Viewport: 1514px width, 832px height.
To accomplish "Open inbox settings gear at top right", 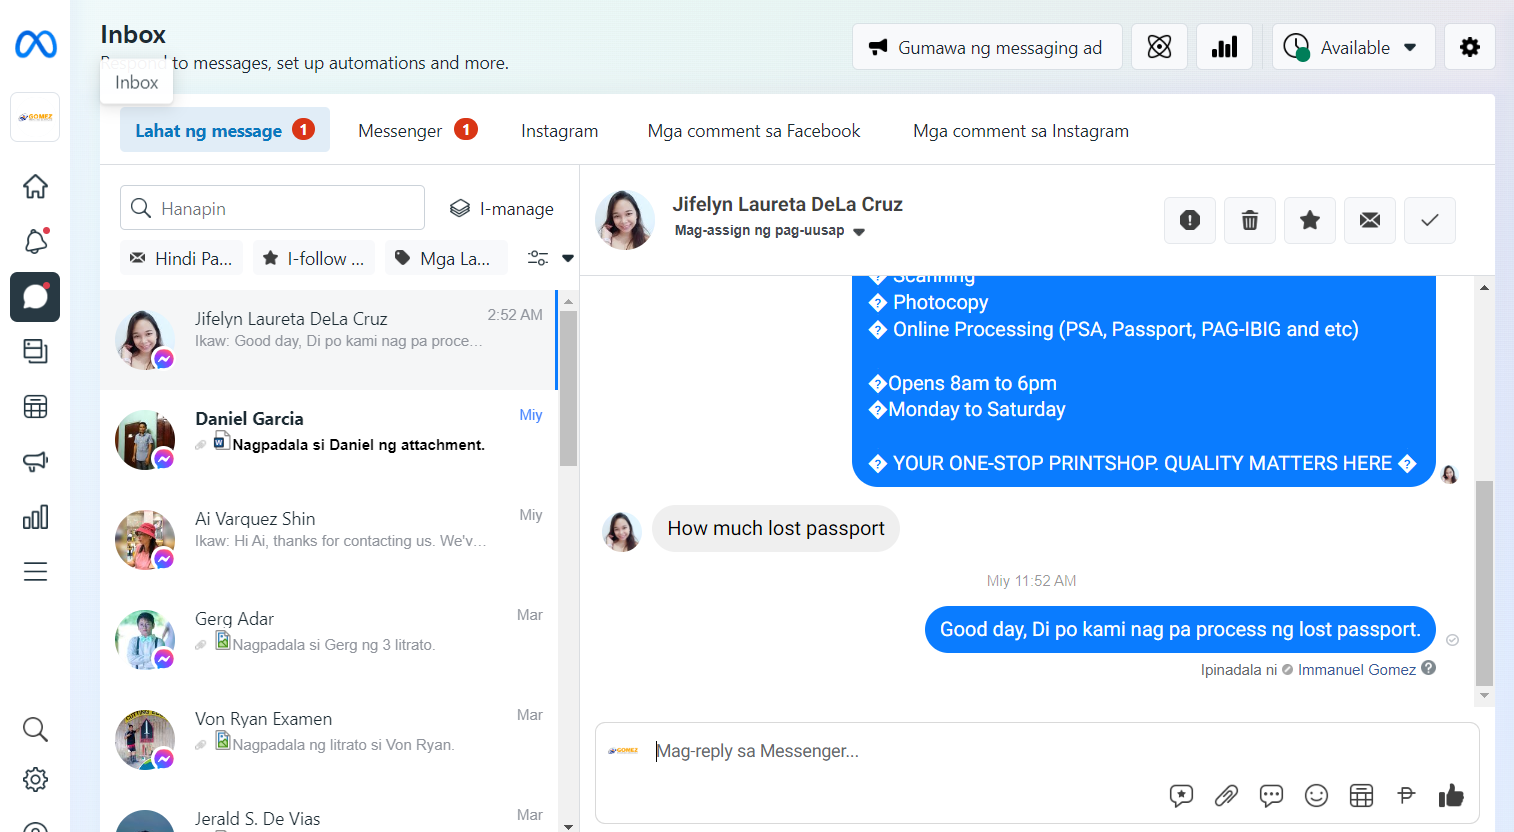I will point(1469,47).
